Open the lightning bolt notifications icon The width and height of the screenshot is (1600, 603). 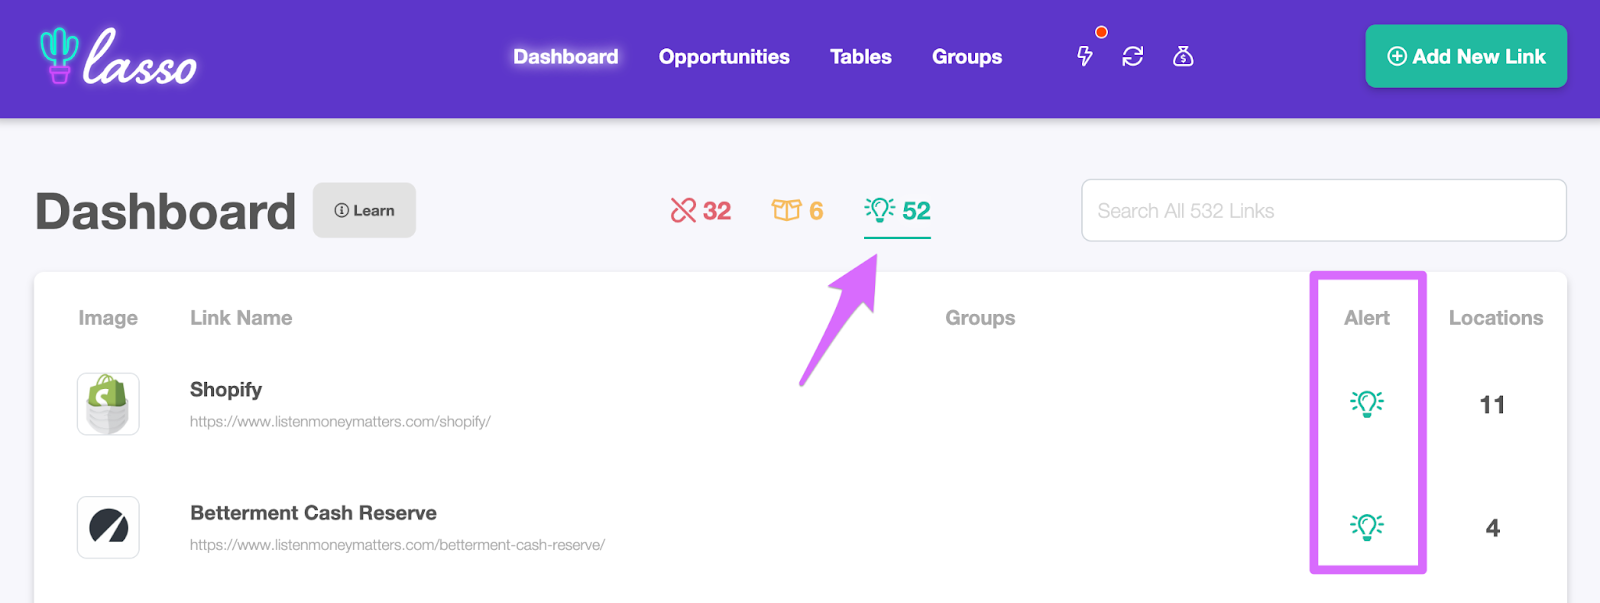(1085, 56)
